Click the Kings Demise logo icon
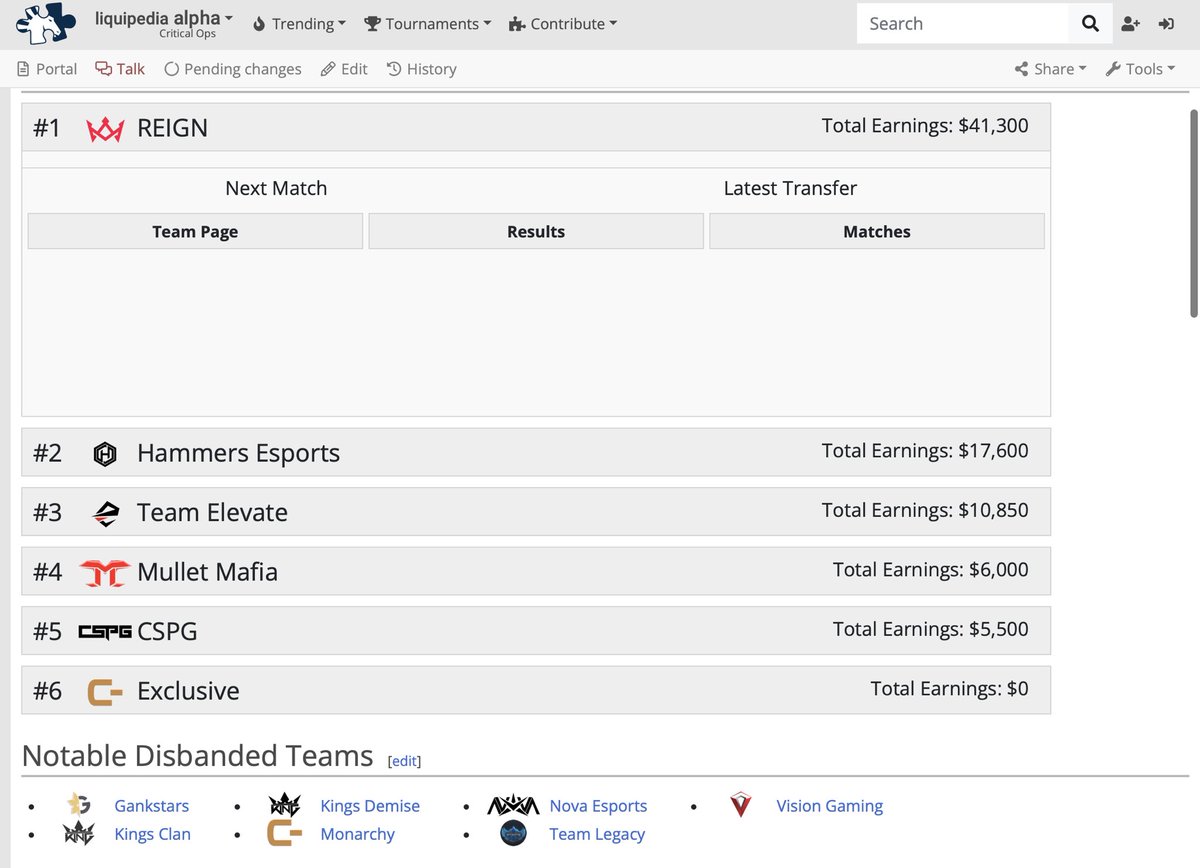Image resolution: width=1200 pixels, height=868 pixels. [x=285, y=805]
